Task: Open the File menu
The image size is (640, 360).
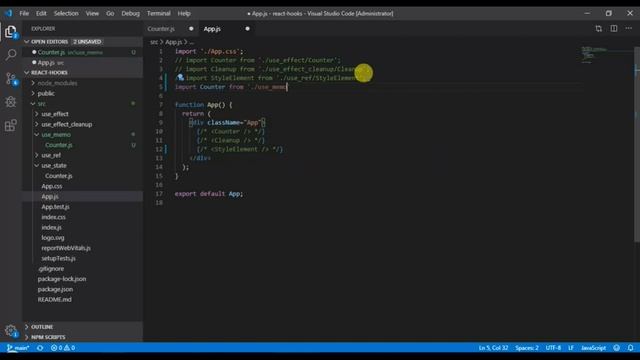Action: pyautogui.click(x=24, y=13)
